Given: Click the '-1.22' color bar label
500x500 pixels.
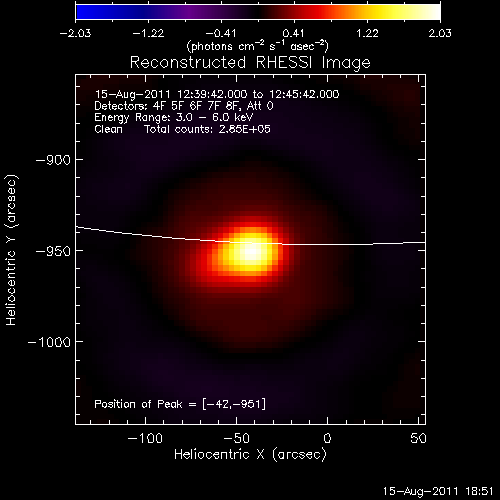Looking at the screenshot, I should pyautogui.click(x=148, y=33).
